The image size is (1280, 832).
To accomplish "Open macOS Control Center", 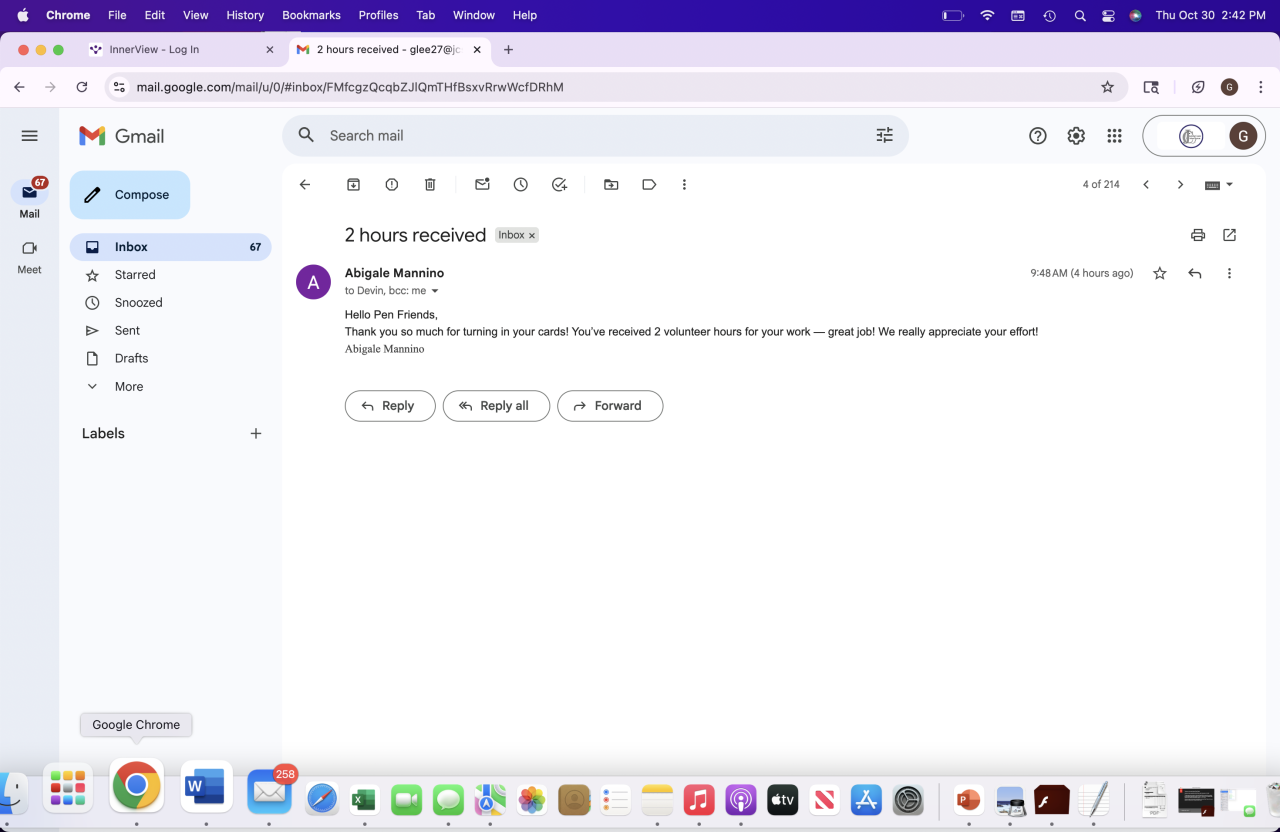I will coord(1108,15).
